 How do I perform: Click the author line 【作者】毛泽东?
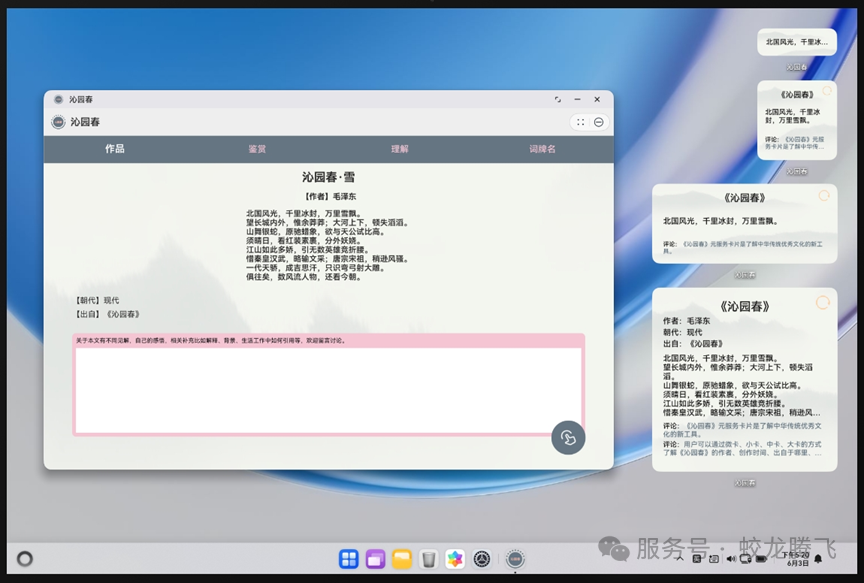[x=330, y=196]
